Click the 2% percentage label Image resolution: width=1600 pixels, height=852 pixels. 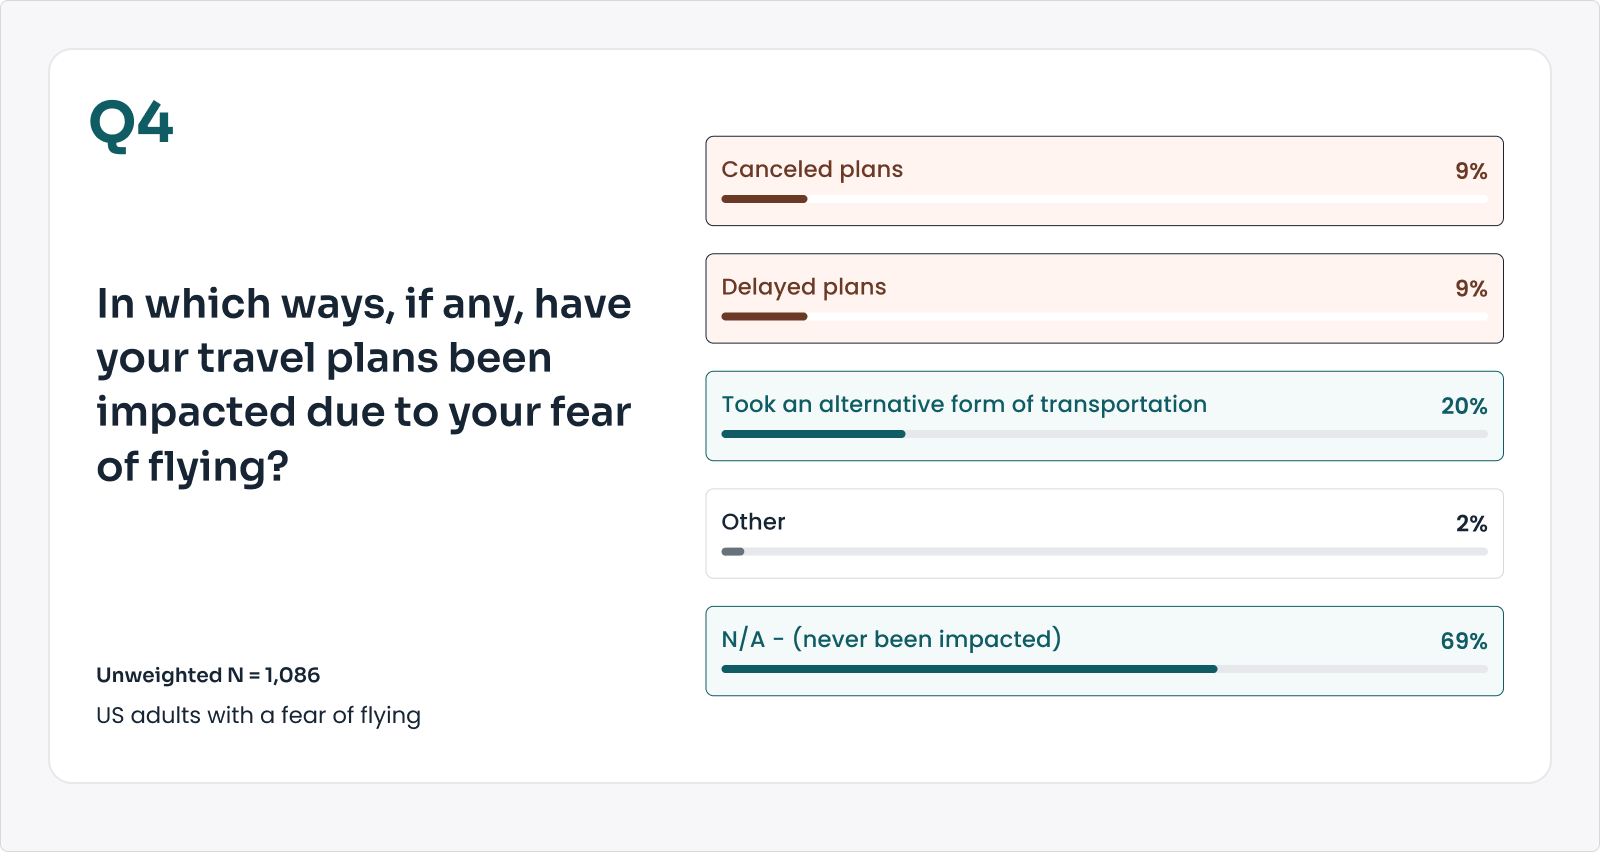click(1471, 524)
